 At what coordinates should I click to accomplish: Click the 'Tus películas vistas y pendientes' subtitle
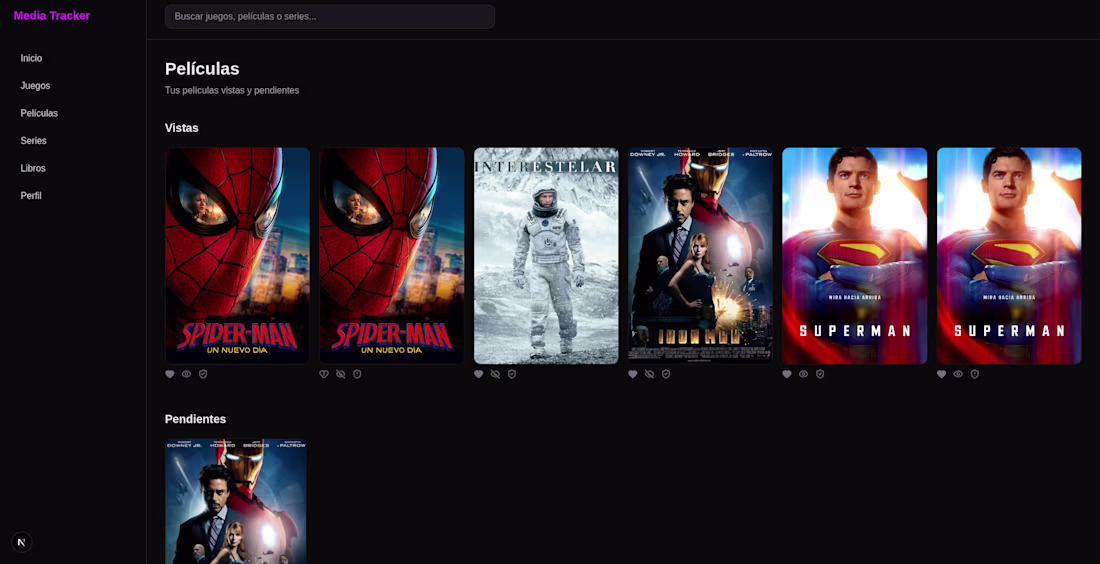pyautogui.click(x=232, y=90)
